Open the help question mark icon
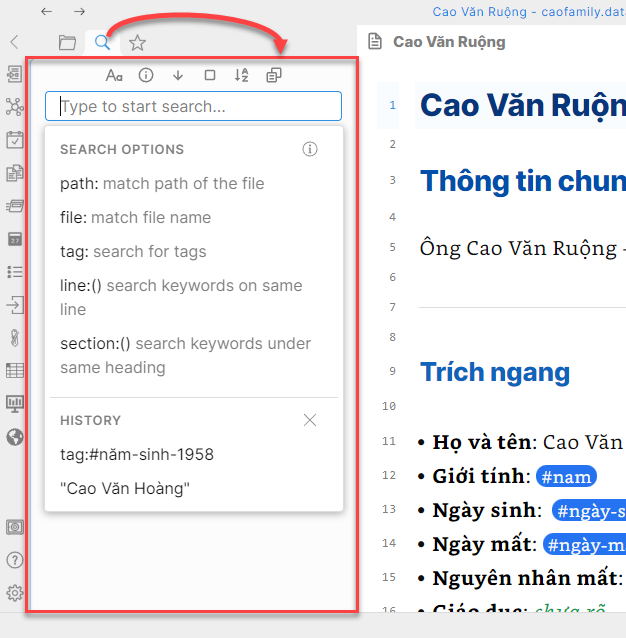This screenshot has width=626, height=638. [x=14, y=560]
